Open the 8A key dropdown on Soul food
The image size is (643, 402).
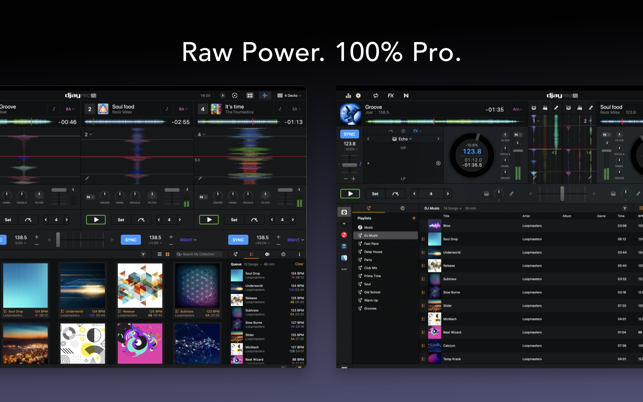[x=183, y=109]
